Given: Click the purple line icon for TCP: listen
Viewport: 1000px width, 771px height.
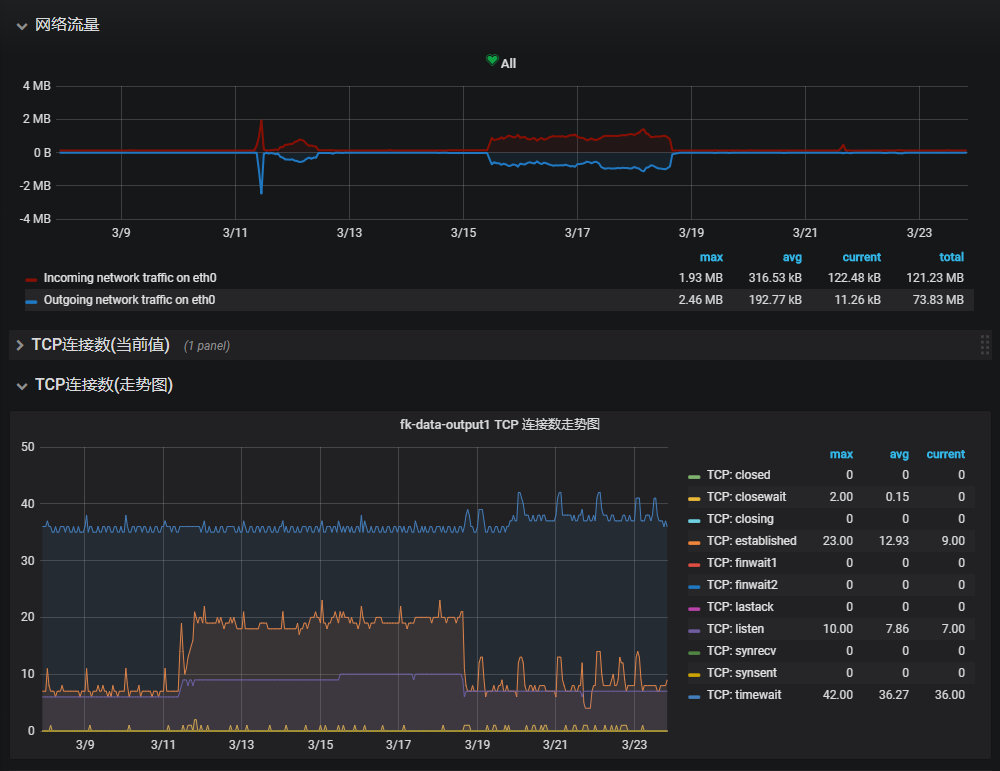Looking at the screenshot, I should [694, 630].
